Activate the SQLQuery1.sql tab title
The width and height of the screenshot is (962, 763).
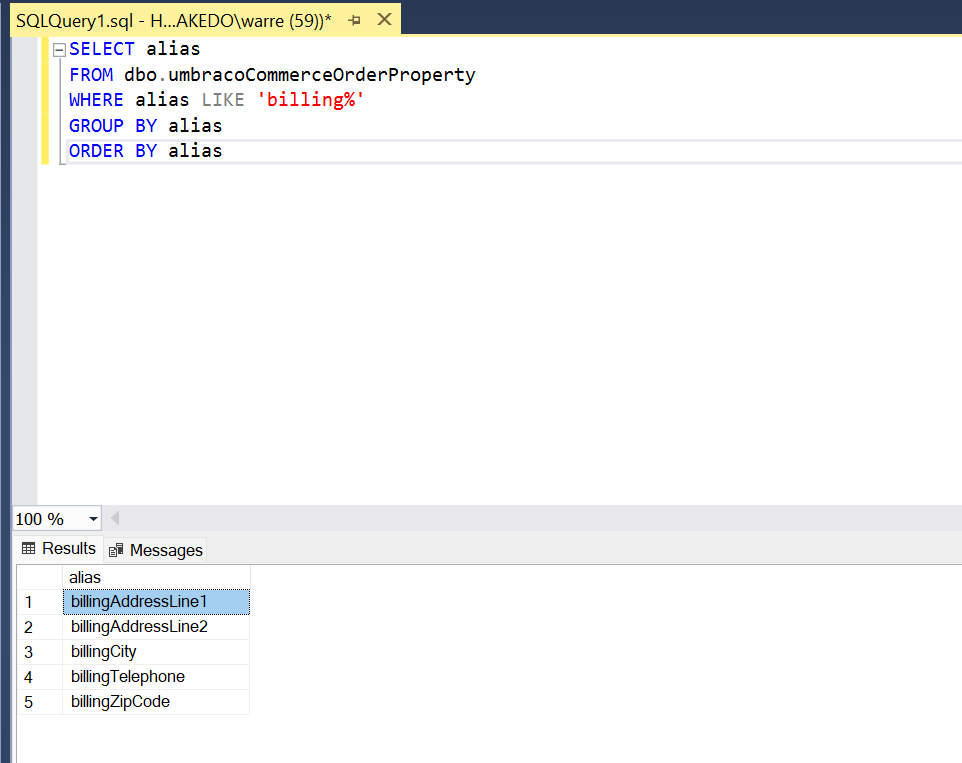(172, 20)
